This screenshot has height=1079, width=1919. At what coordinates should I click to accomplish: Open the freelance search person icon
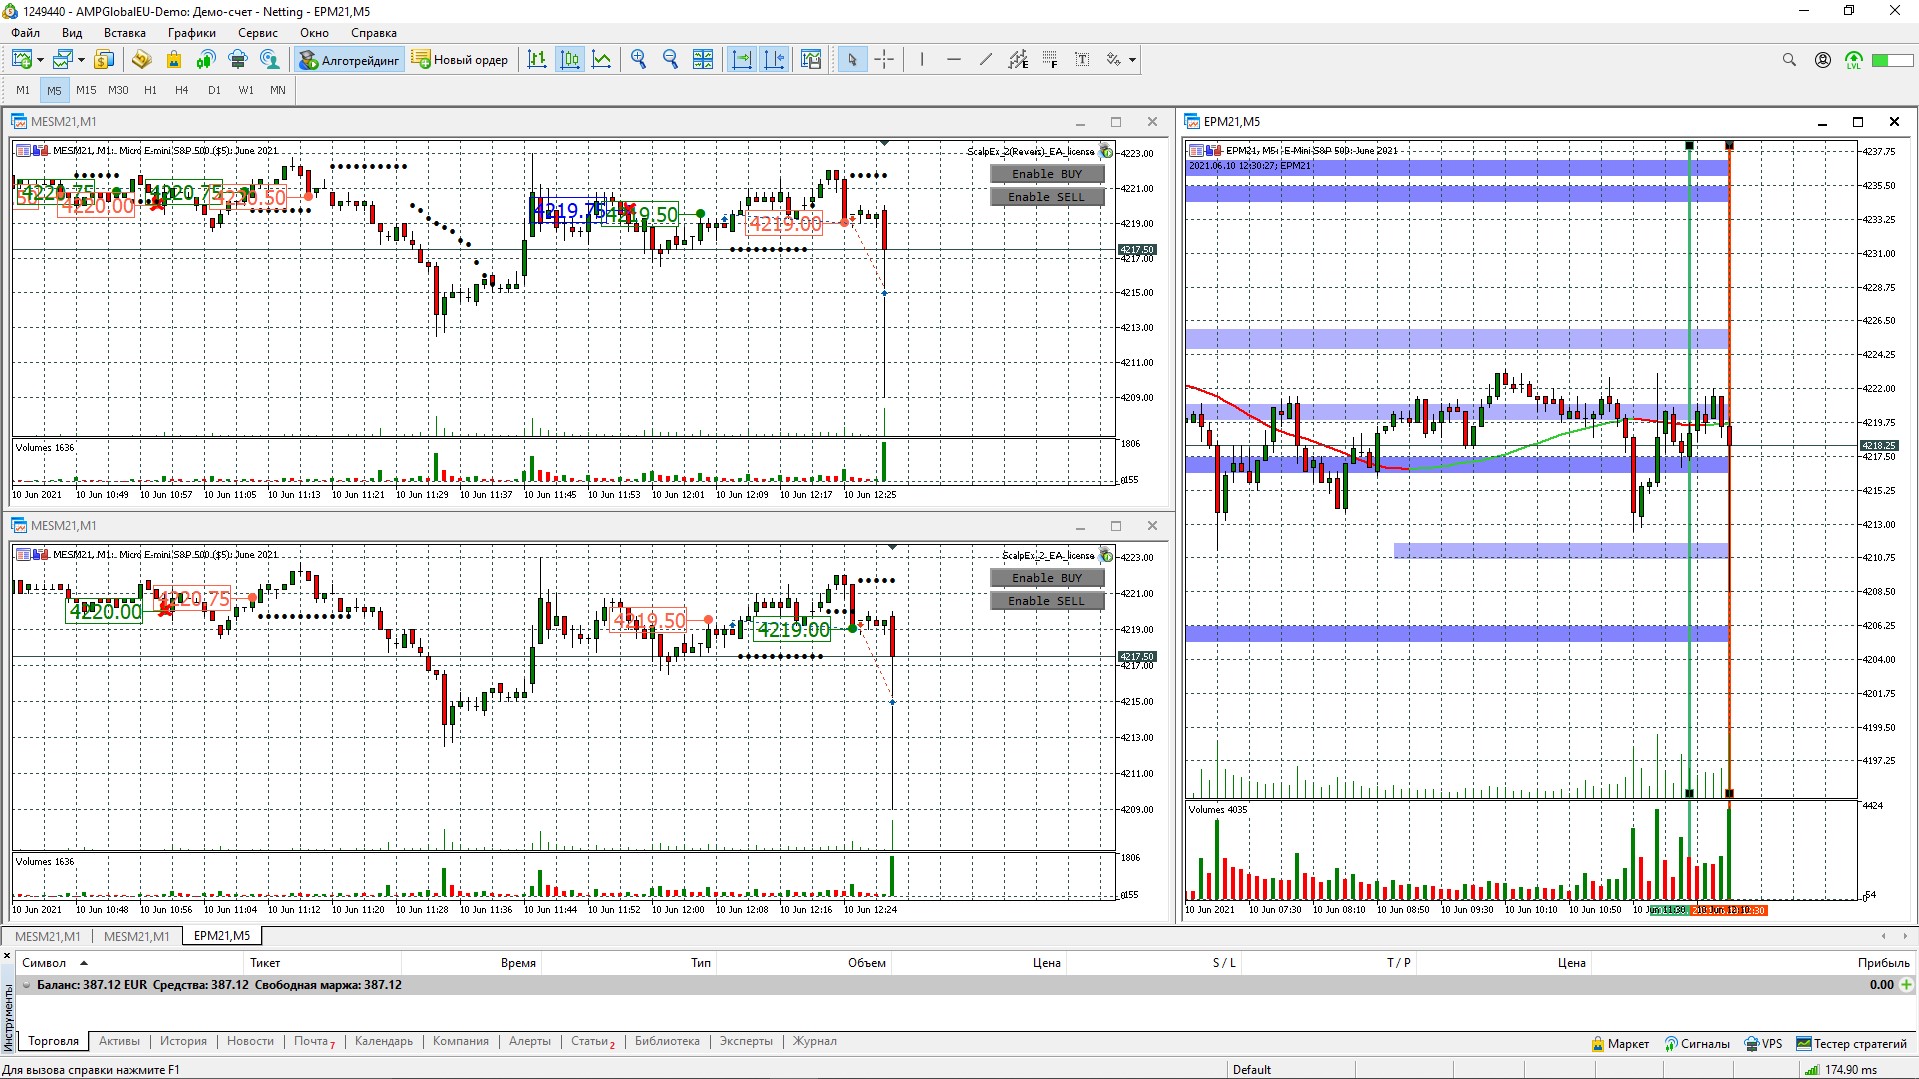point(270,60)
